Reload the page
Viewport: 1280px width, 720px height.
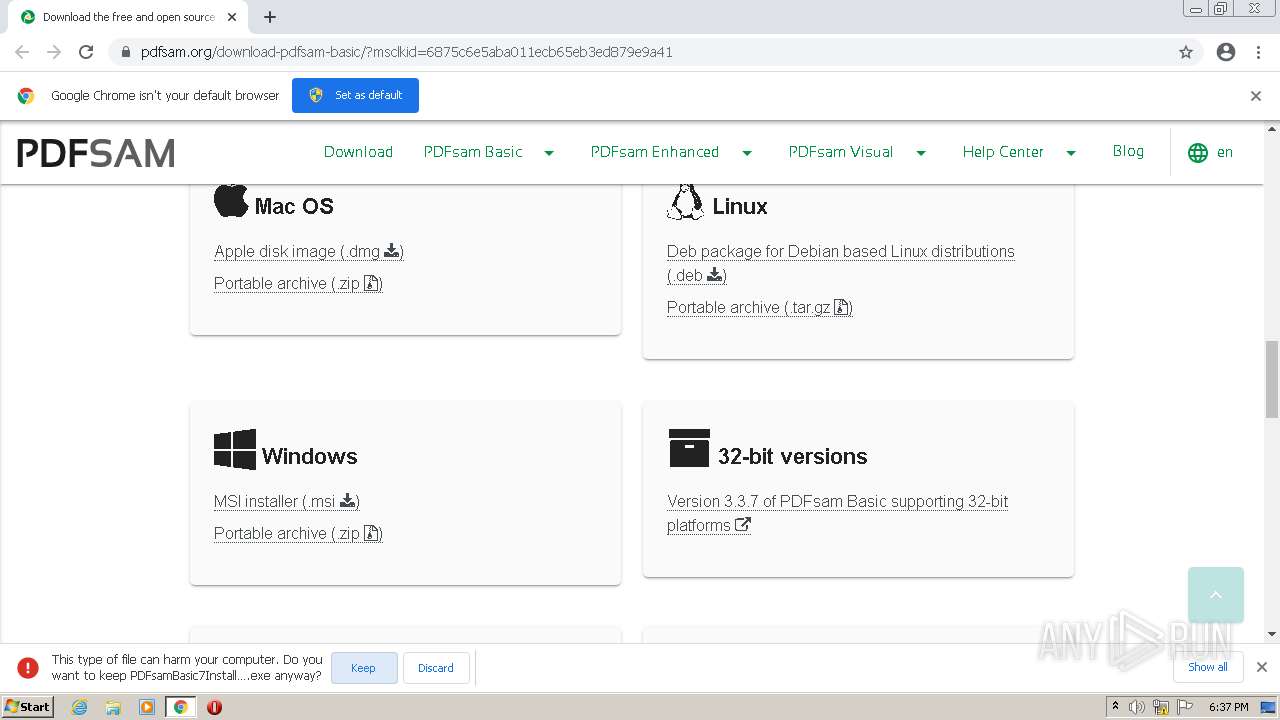pyautogui.click(x=86, y=52)
